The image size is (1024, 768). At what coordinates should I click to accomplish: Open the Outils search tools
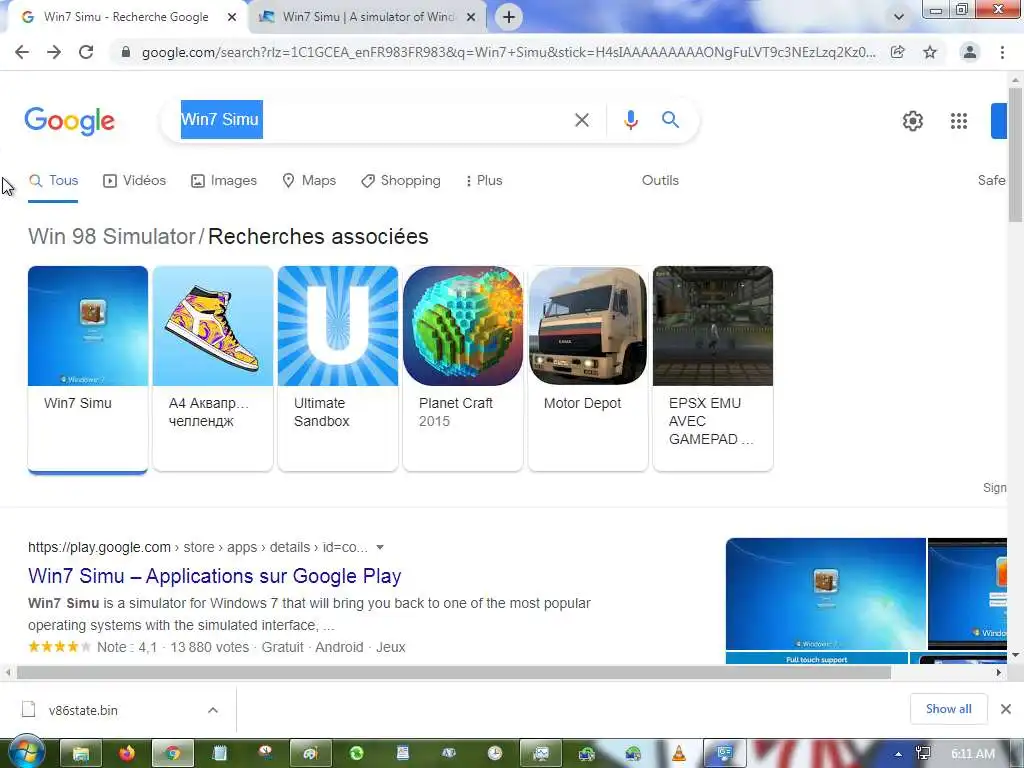[660, 180]
